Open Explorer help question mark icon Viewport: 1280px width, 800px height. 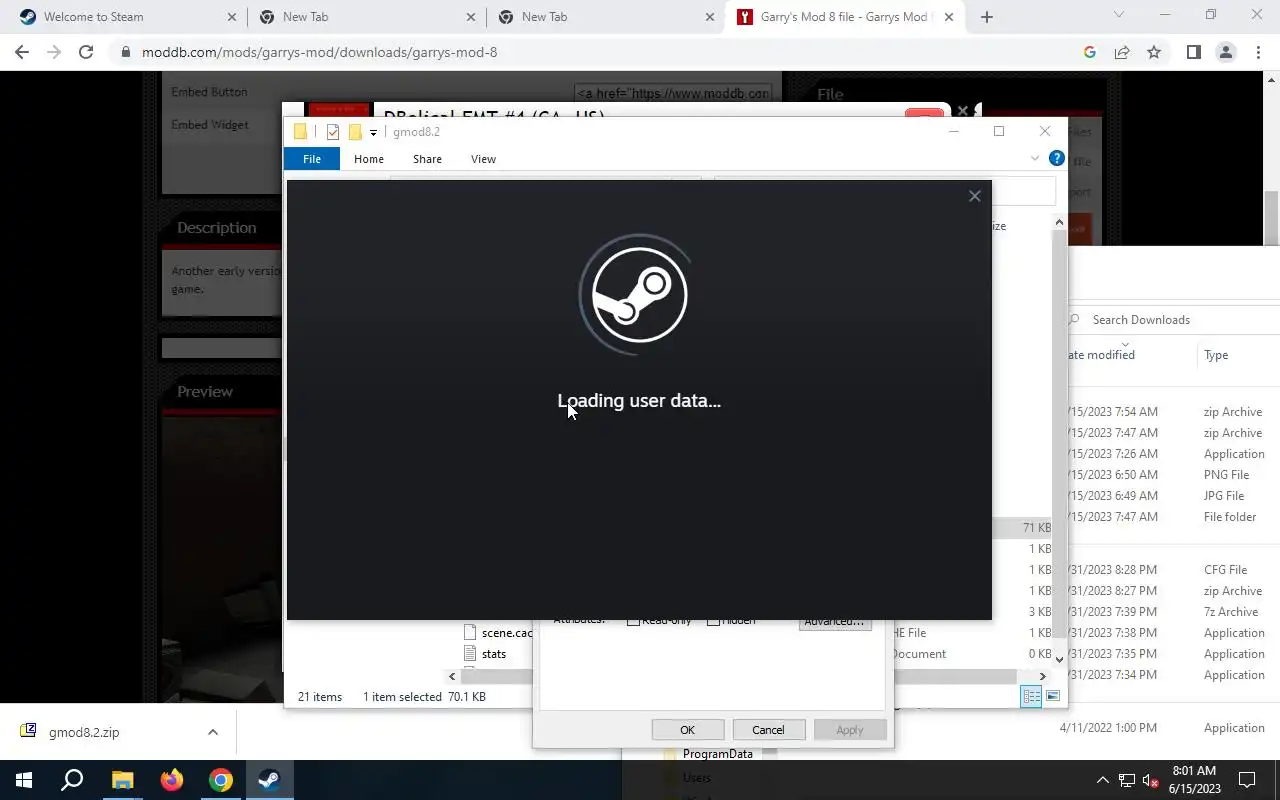[1056, 158]
